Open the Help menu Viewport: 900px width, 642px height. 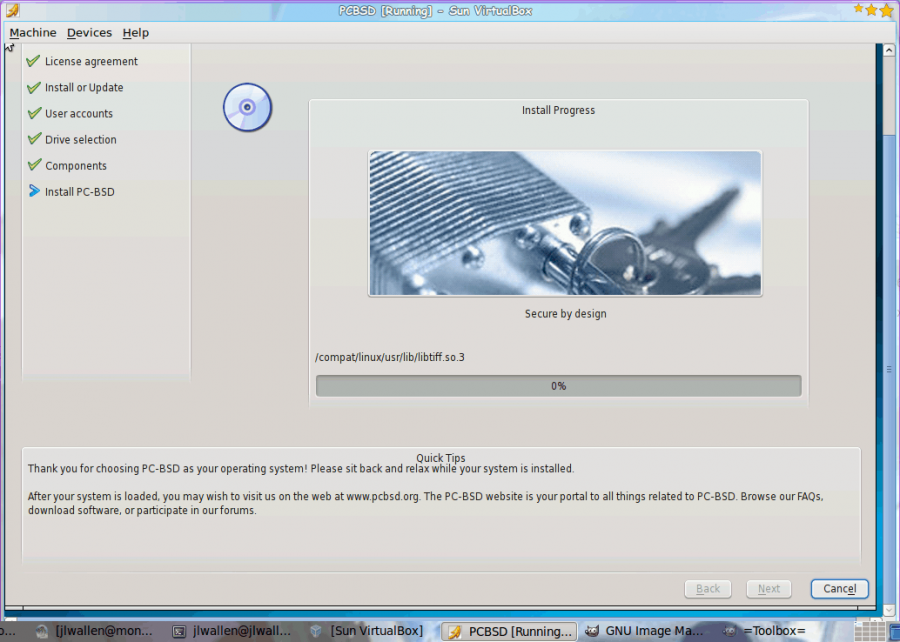click(135, 32)
